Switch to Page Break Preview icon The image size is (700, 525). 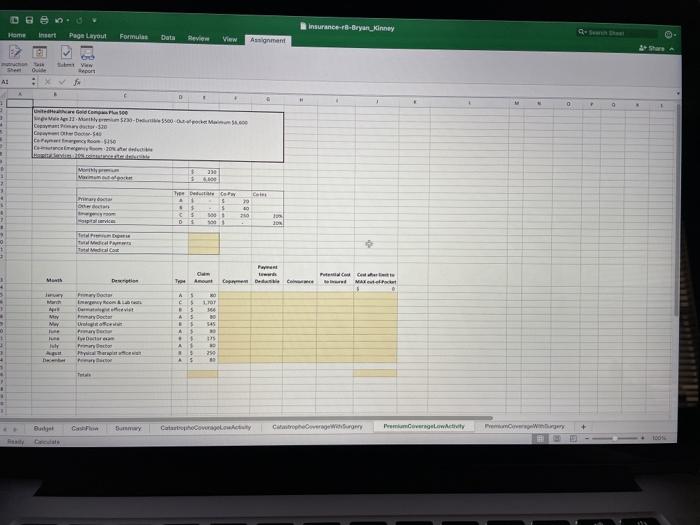tap(574, 438)
